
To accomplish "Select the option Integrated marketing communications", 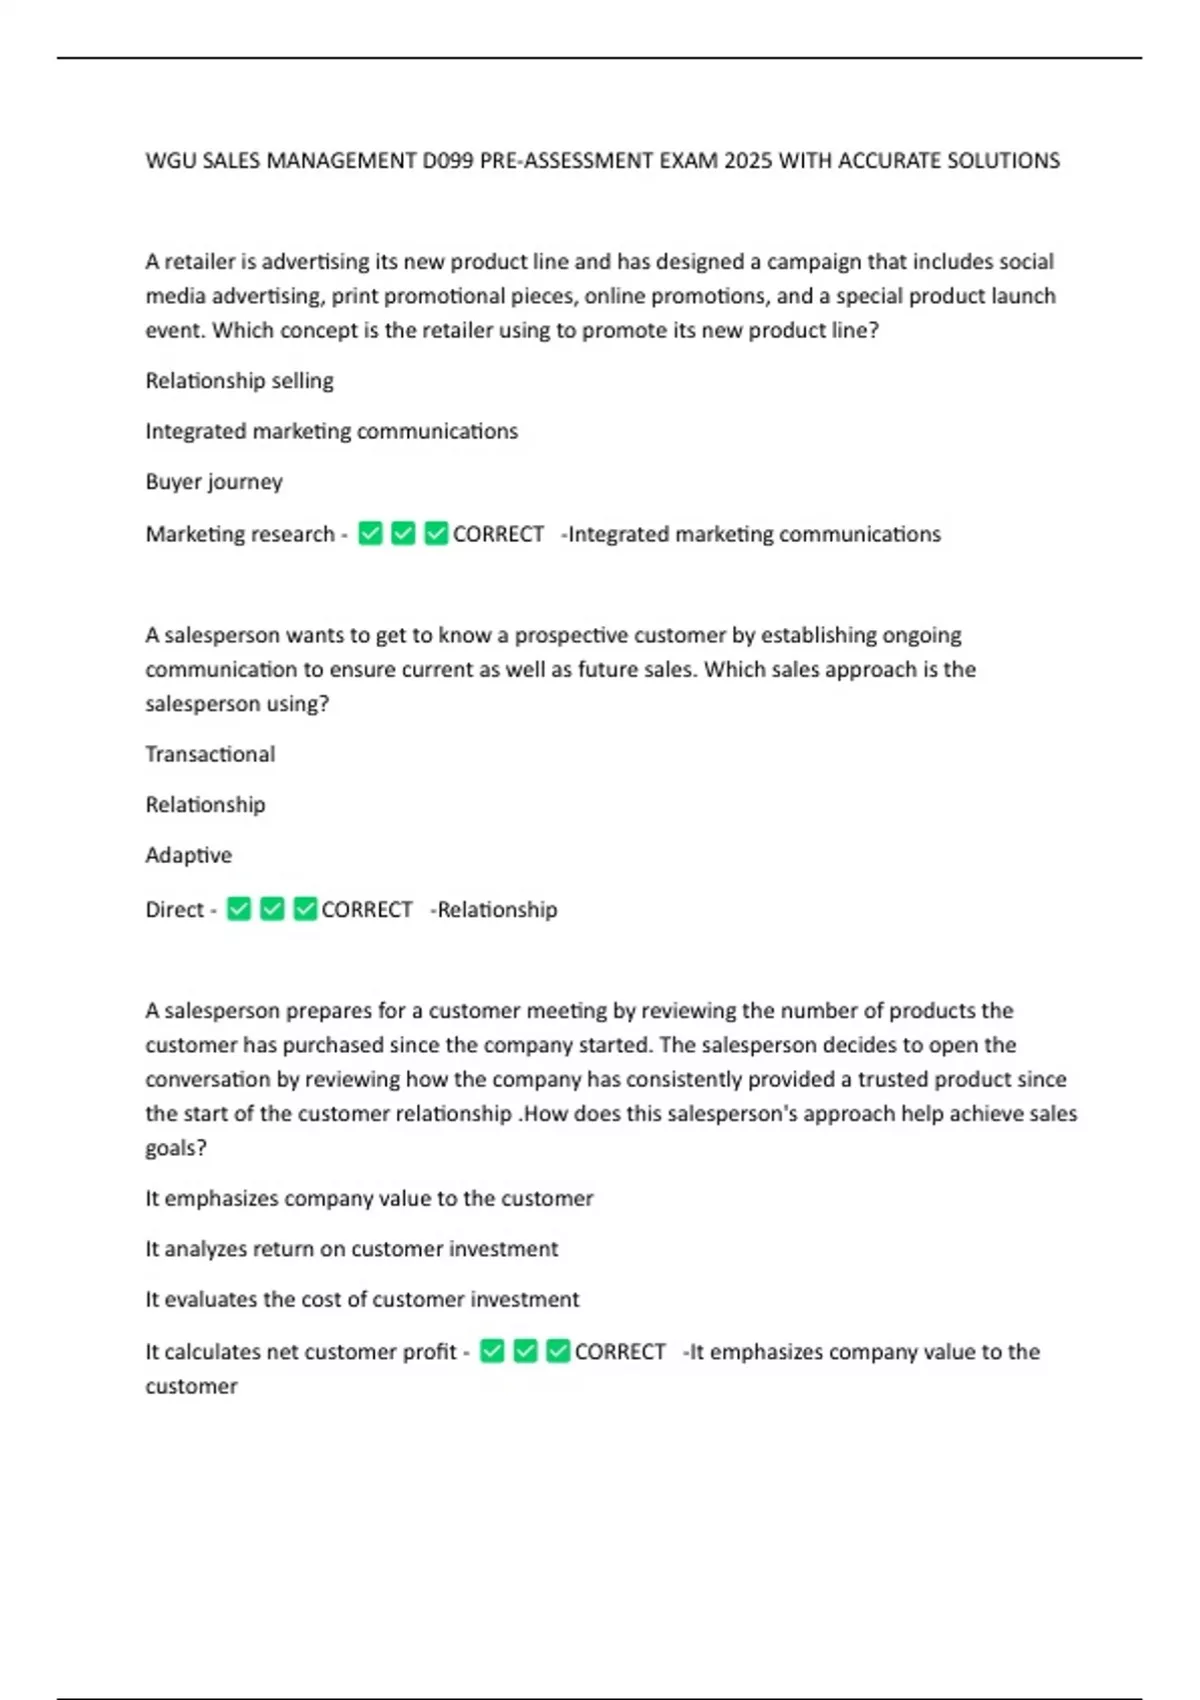I will pyautogui.click(x=331, y=431).
